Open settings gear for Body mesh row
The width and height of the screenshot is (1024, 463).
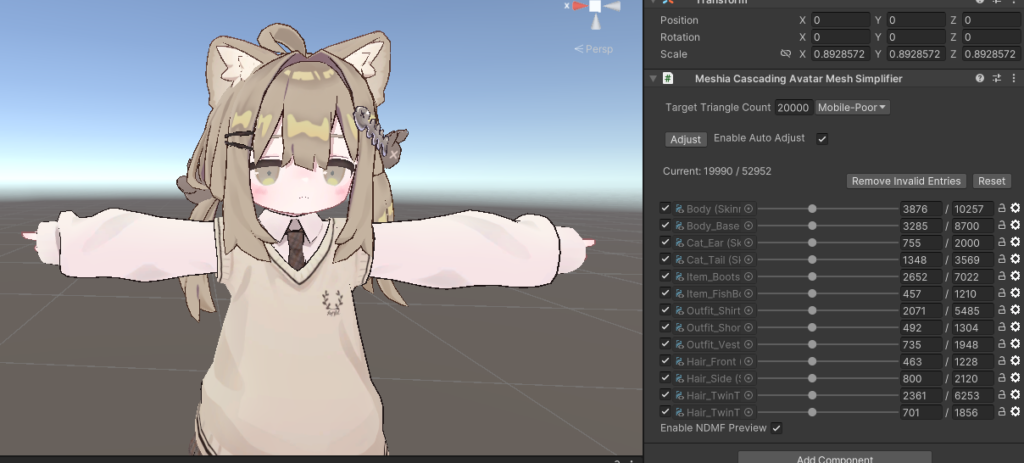[x=1015, y=209]
